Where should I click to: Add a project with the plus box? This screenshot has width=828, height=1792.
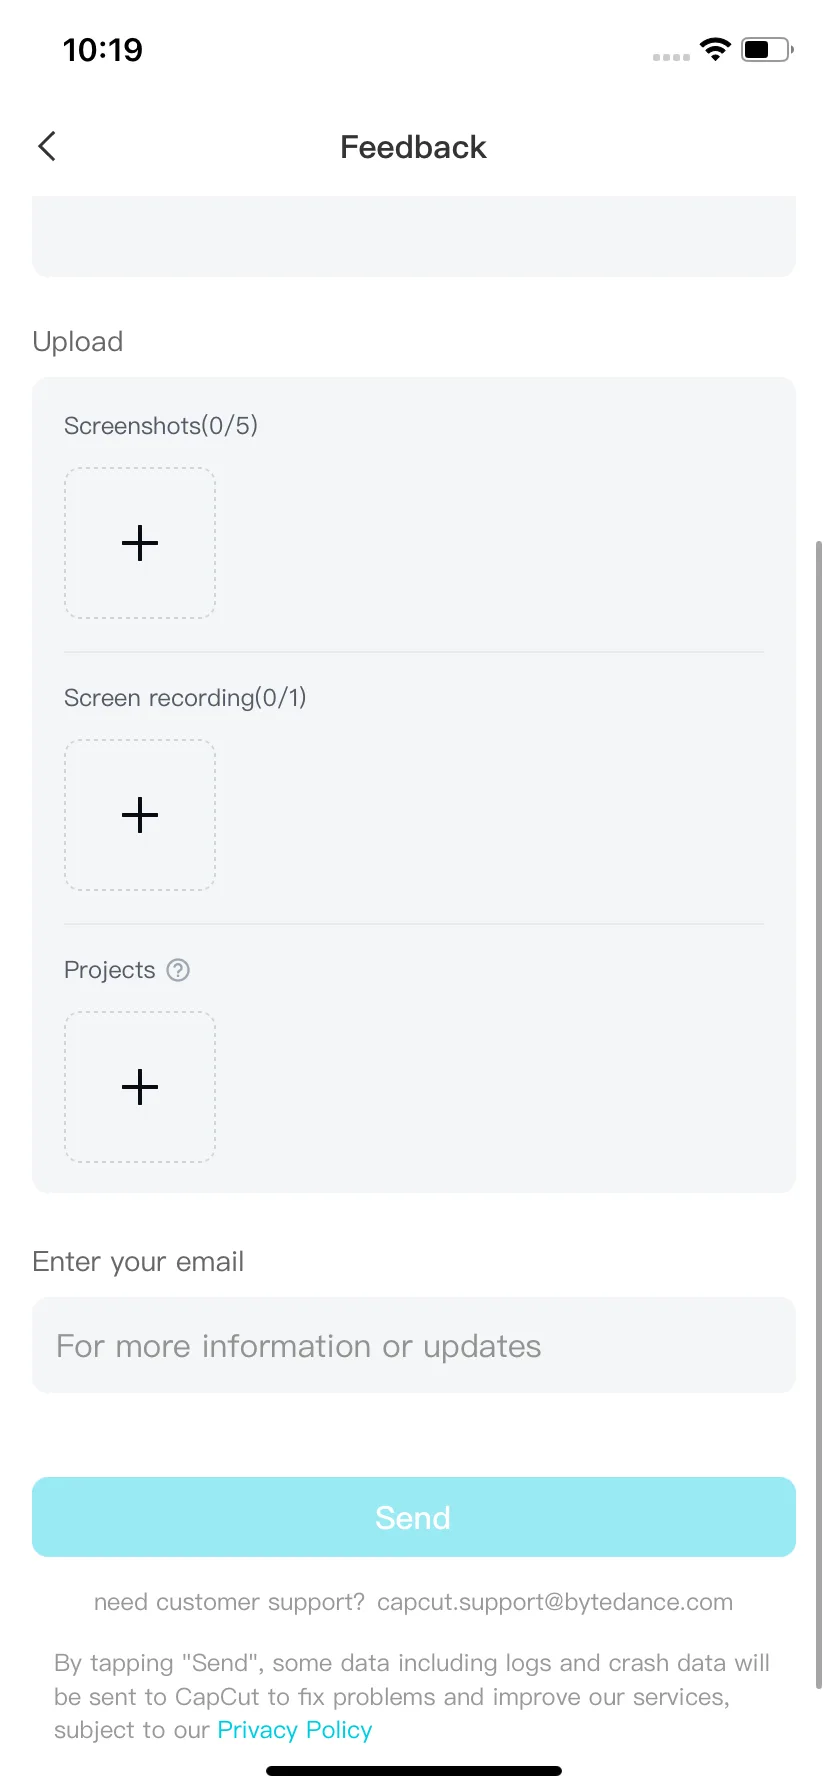[x=140, y=1087]
